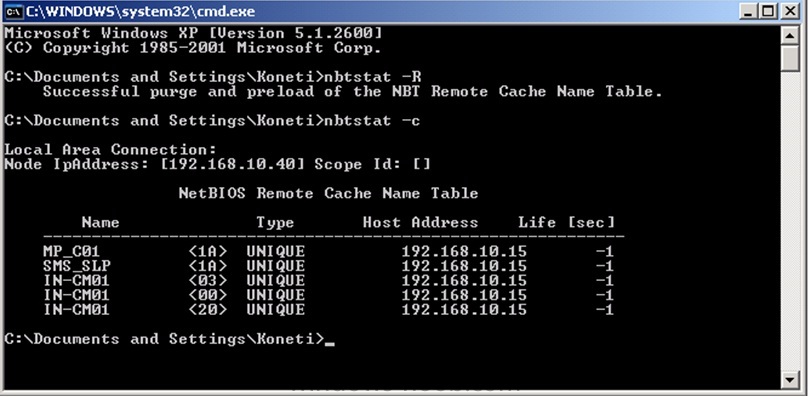Click the cmd.exe title bar text
Screen dimensions: 808x397
140,11
